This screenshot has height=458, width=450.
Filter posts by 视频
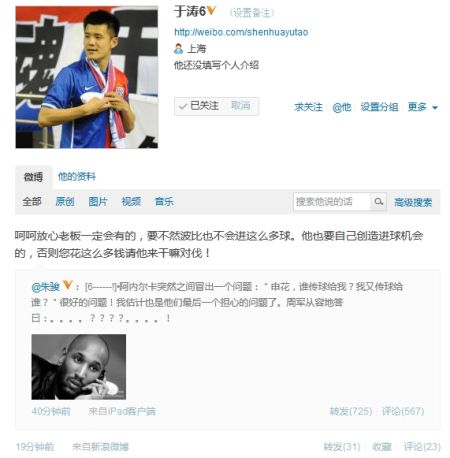point(131,201)
